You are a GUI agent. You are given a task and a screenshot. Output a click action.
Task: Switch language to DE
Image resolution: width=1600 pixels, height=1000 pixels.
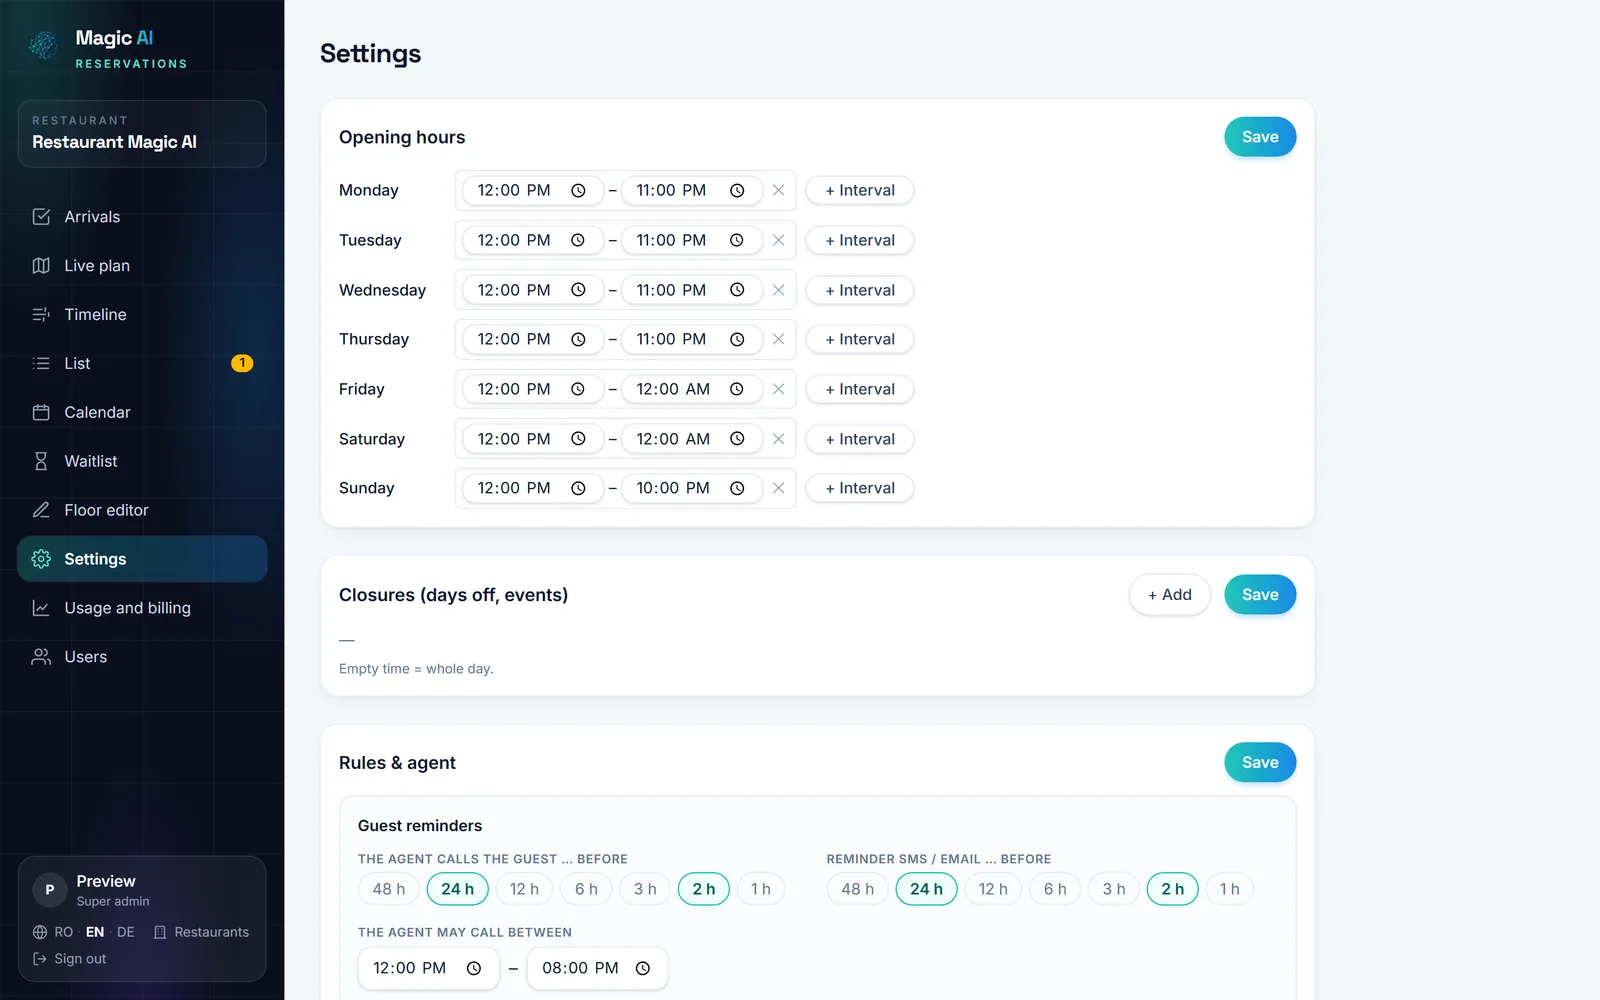[125, 932]
